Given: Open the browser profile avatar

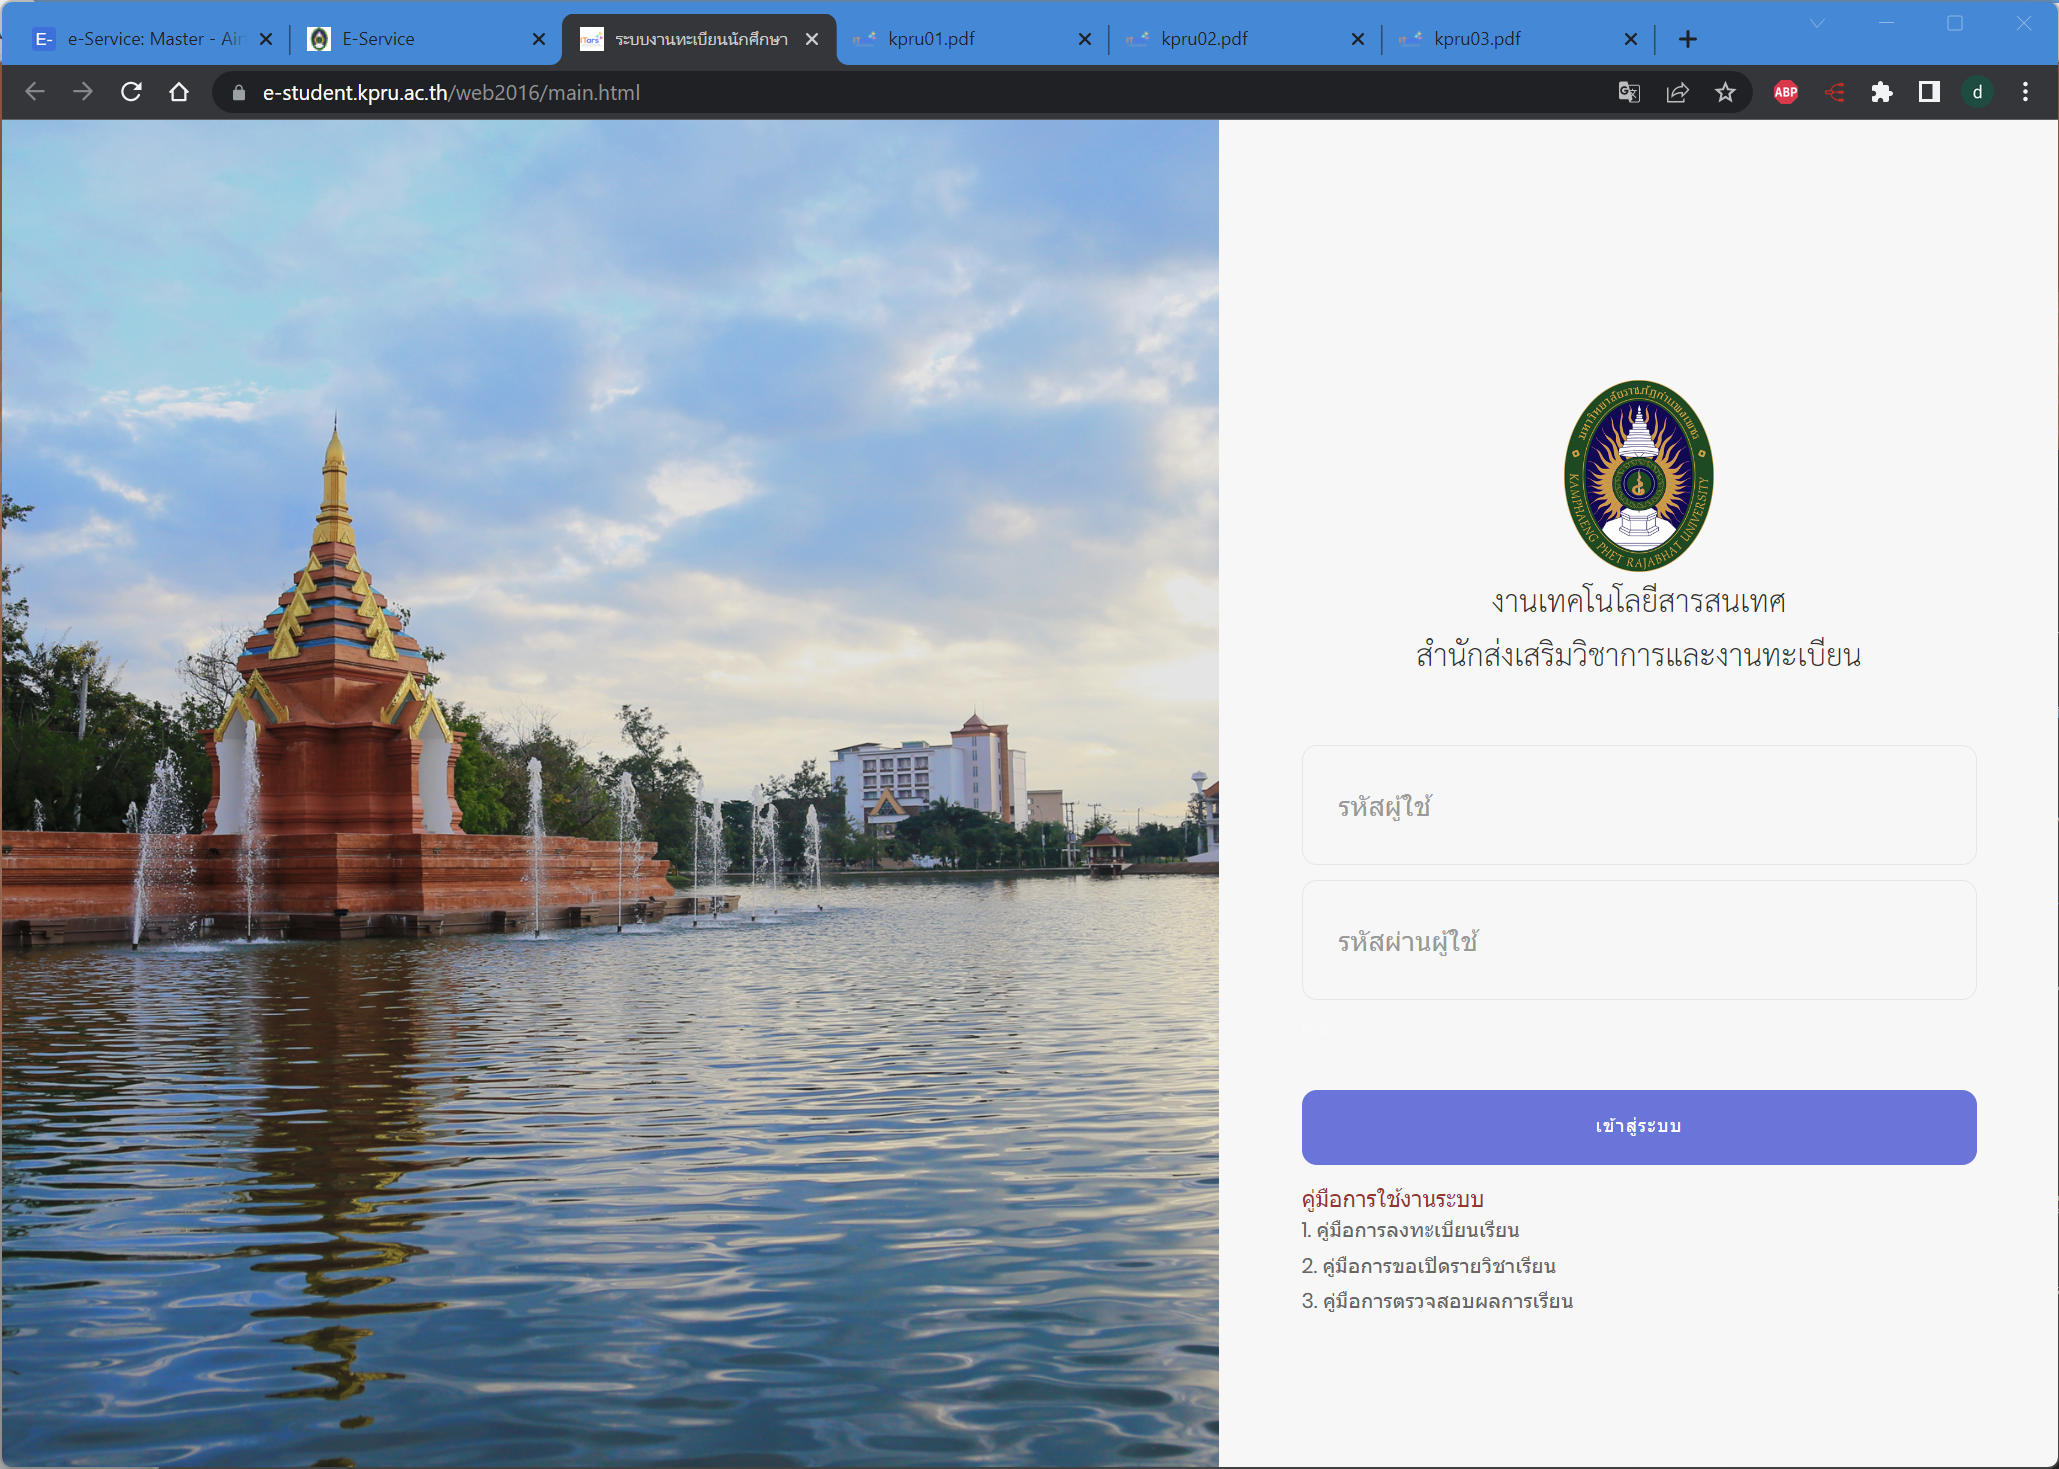Looking at the screenshot, I should point(1978,92).
